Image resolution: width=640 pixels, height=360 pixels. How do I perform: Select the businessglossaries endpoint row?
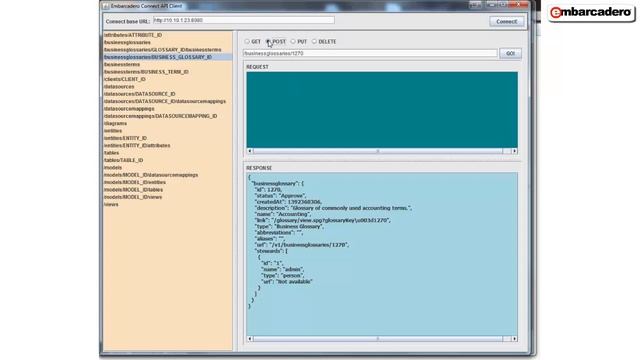(x=168, y=42)
